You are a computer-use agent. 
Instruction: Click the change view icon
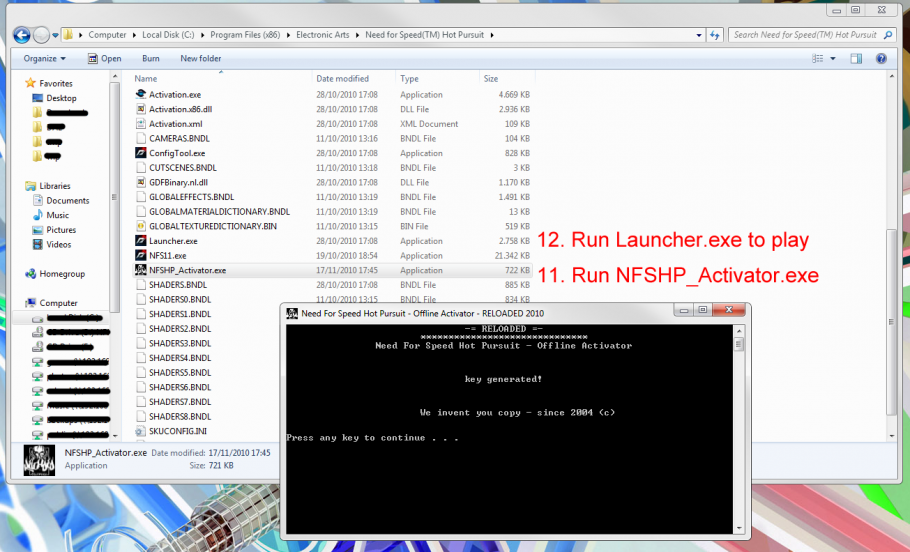(817, 59)
